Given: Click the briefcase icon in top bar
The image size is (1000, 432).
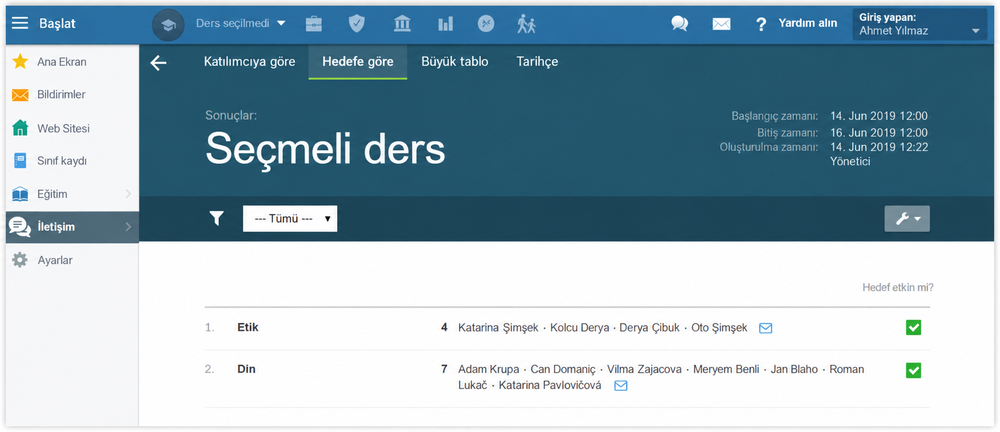Looking at the screenshot, I should [314, 24].
